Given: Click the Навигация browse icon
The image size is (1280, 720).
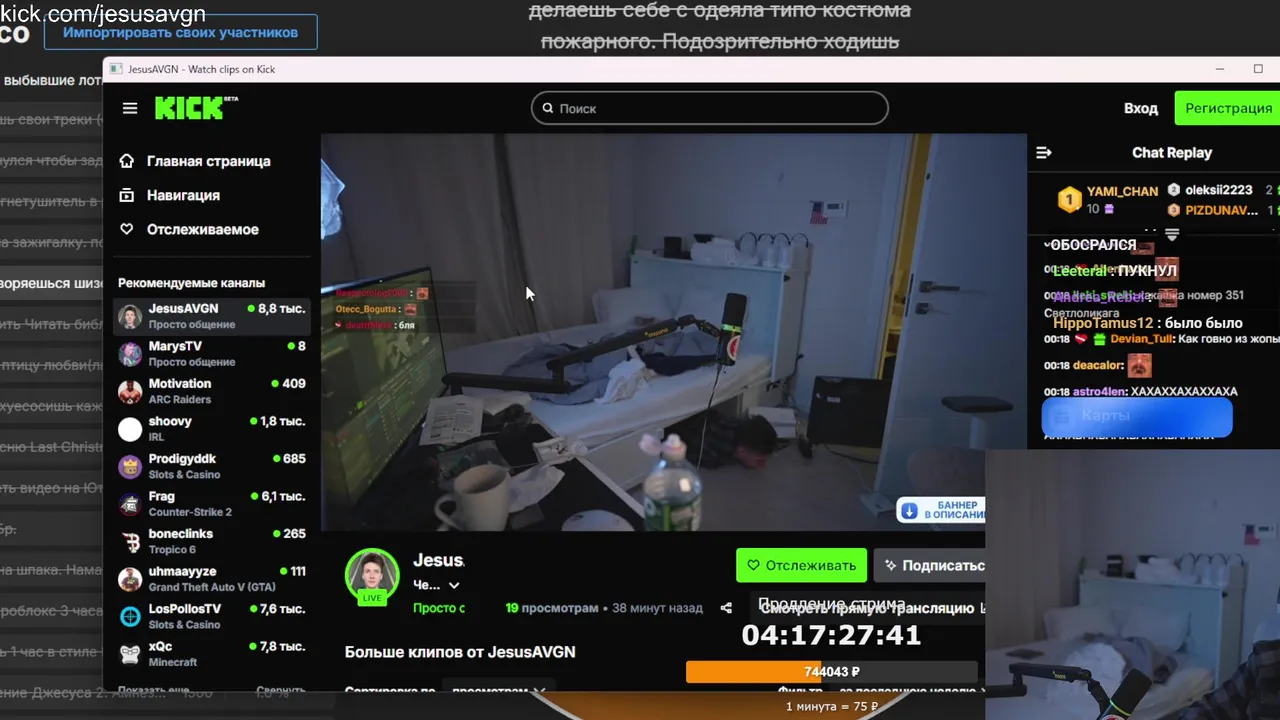Looking at the screenshot, I should tap(126, 195).
